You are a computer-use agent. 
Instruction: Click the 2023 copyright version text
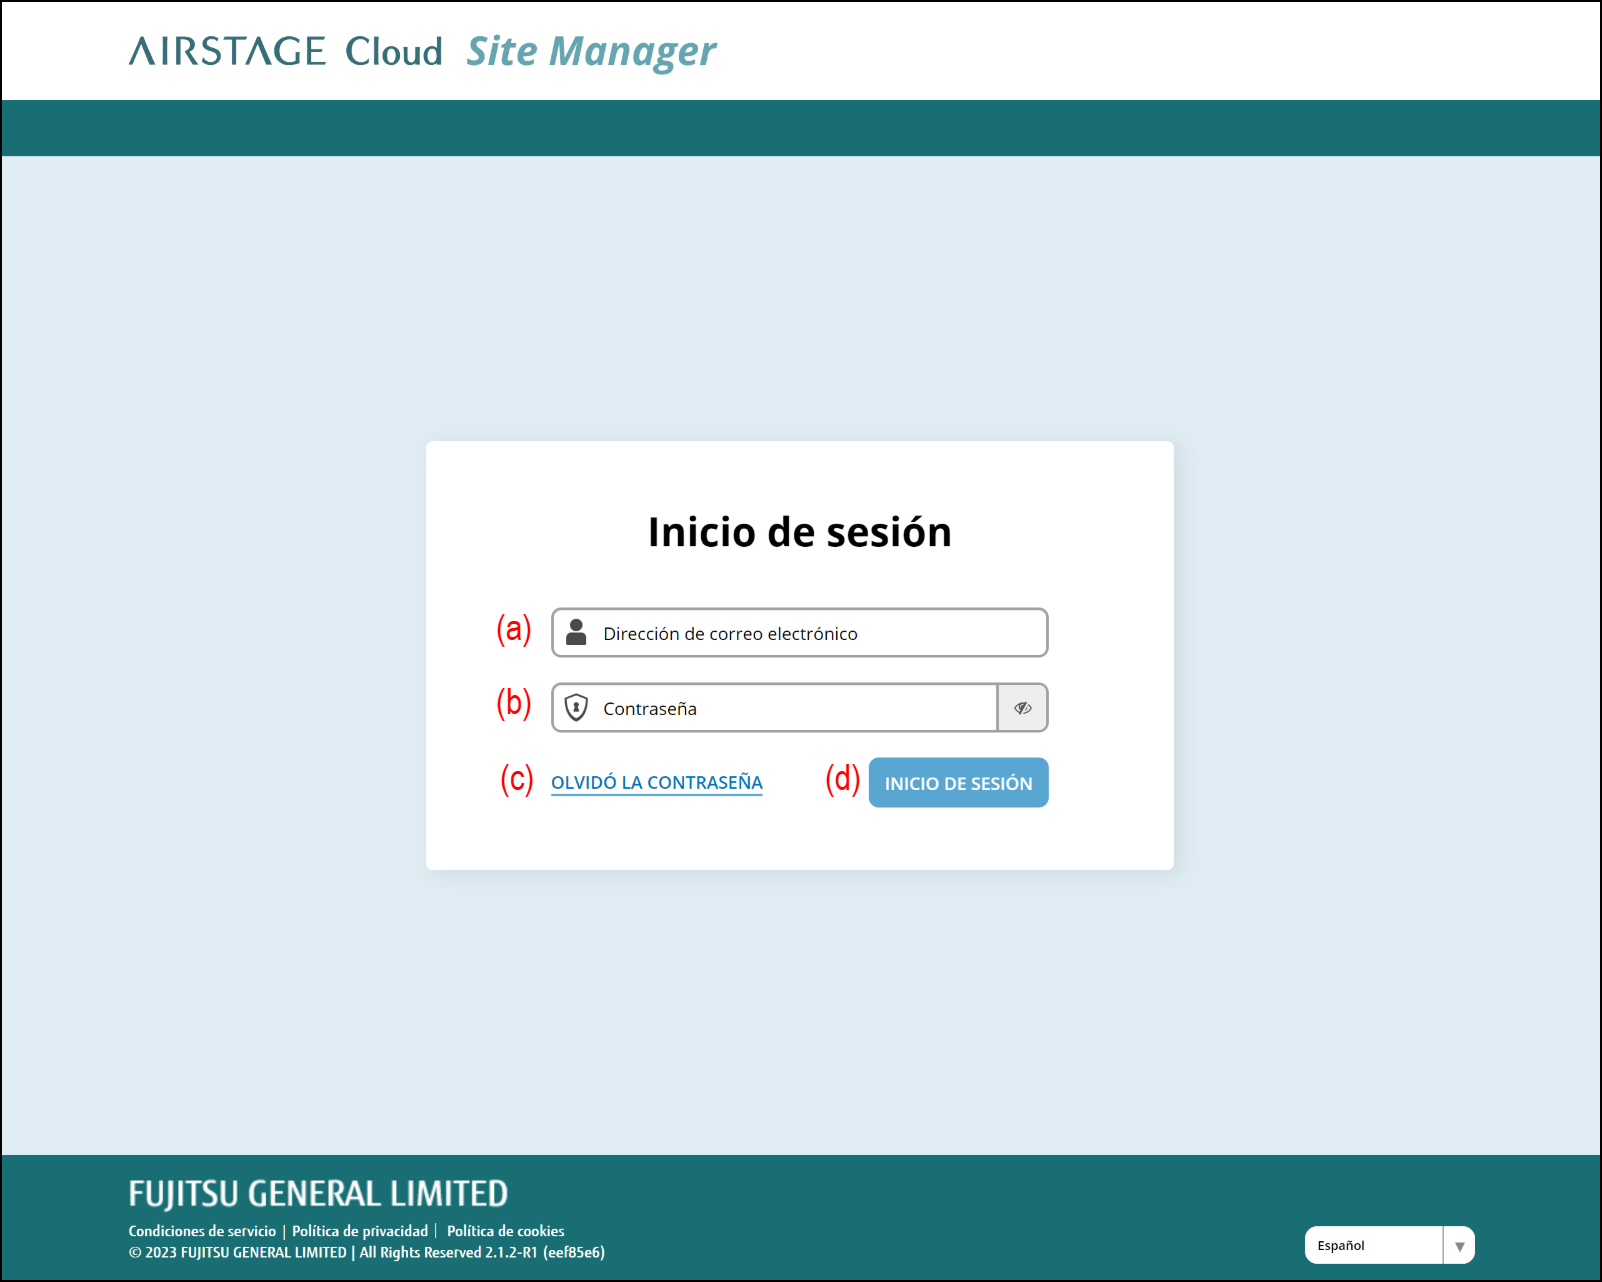pos(366,1252)
